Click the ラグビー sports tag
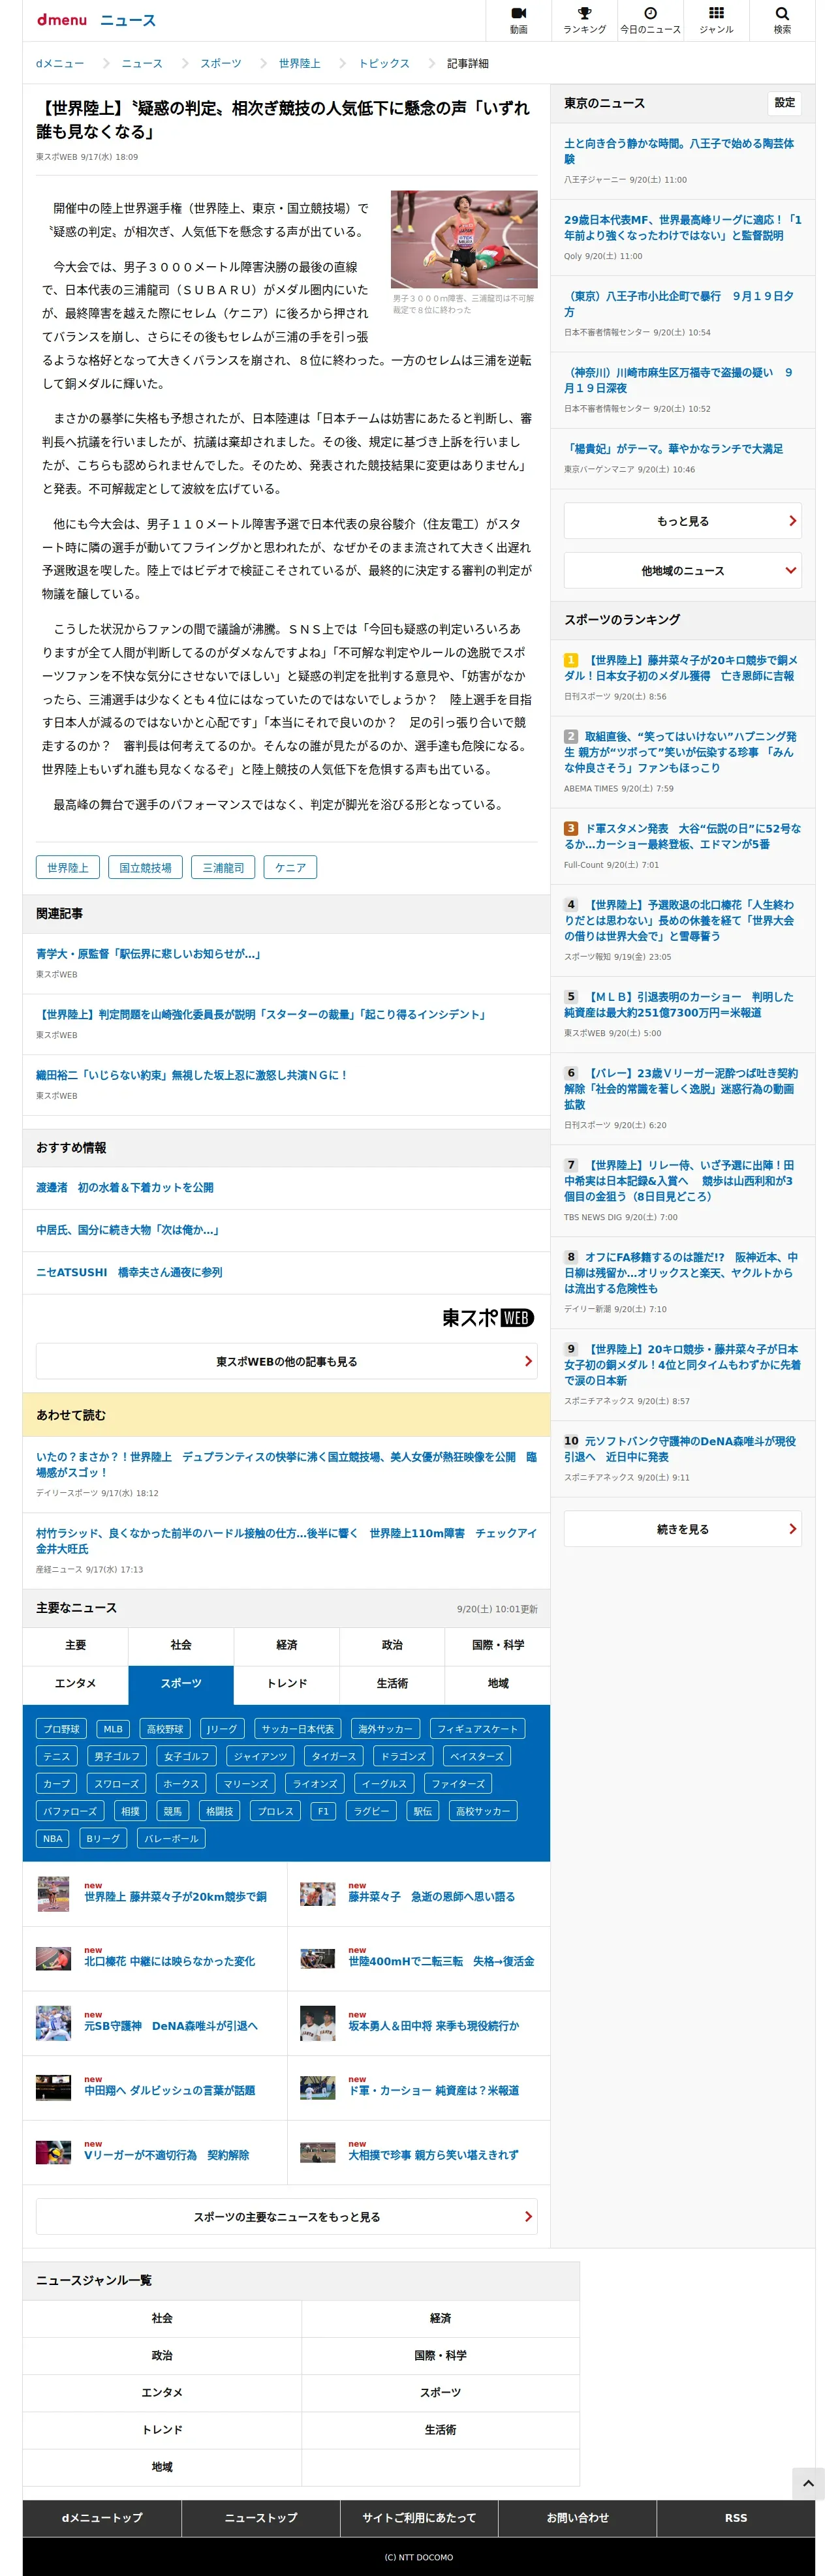 (371, 1811)
